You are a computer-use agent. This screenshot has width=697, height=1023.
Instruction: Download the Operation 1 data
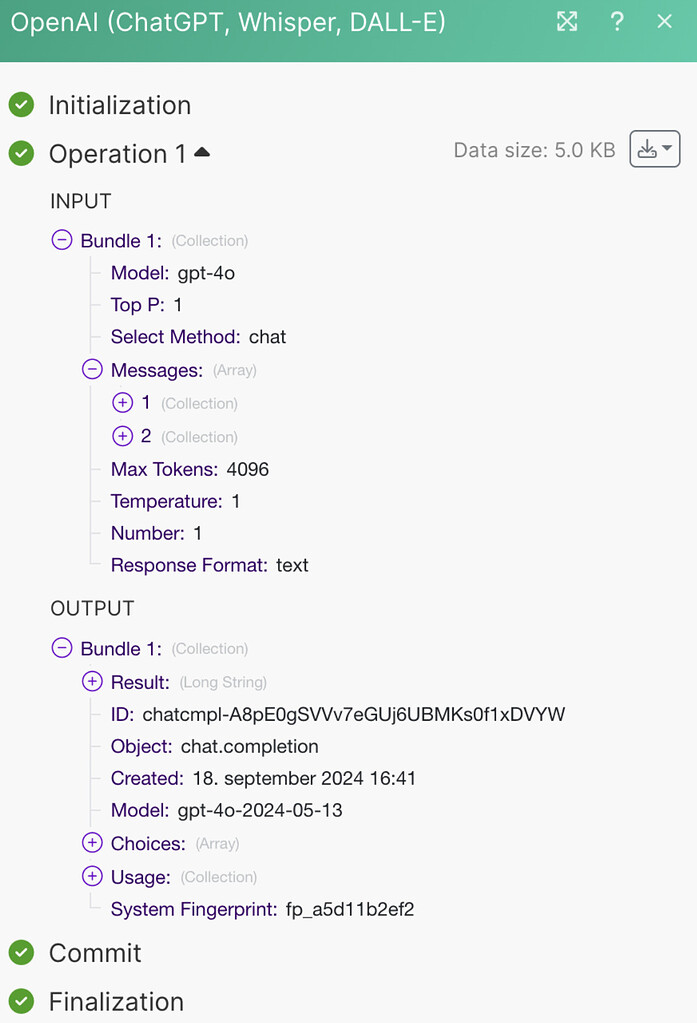coord(648,148)
